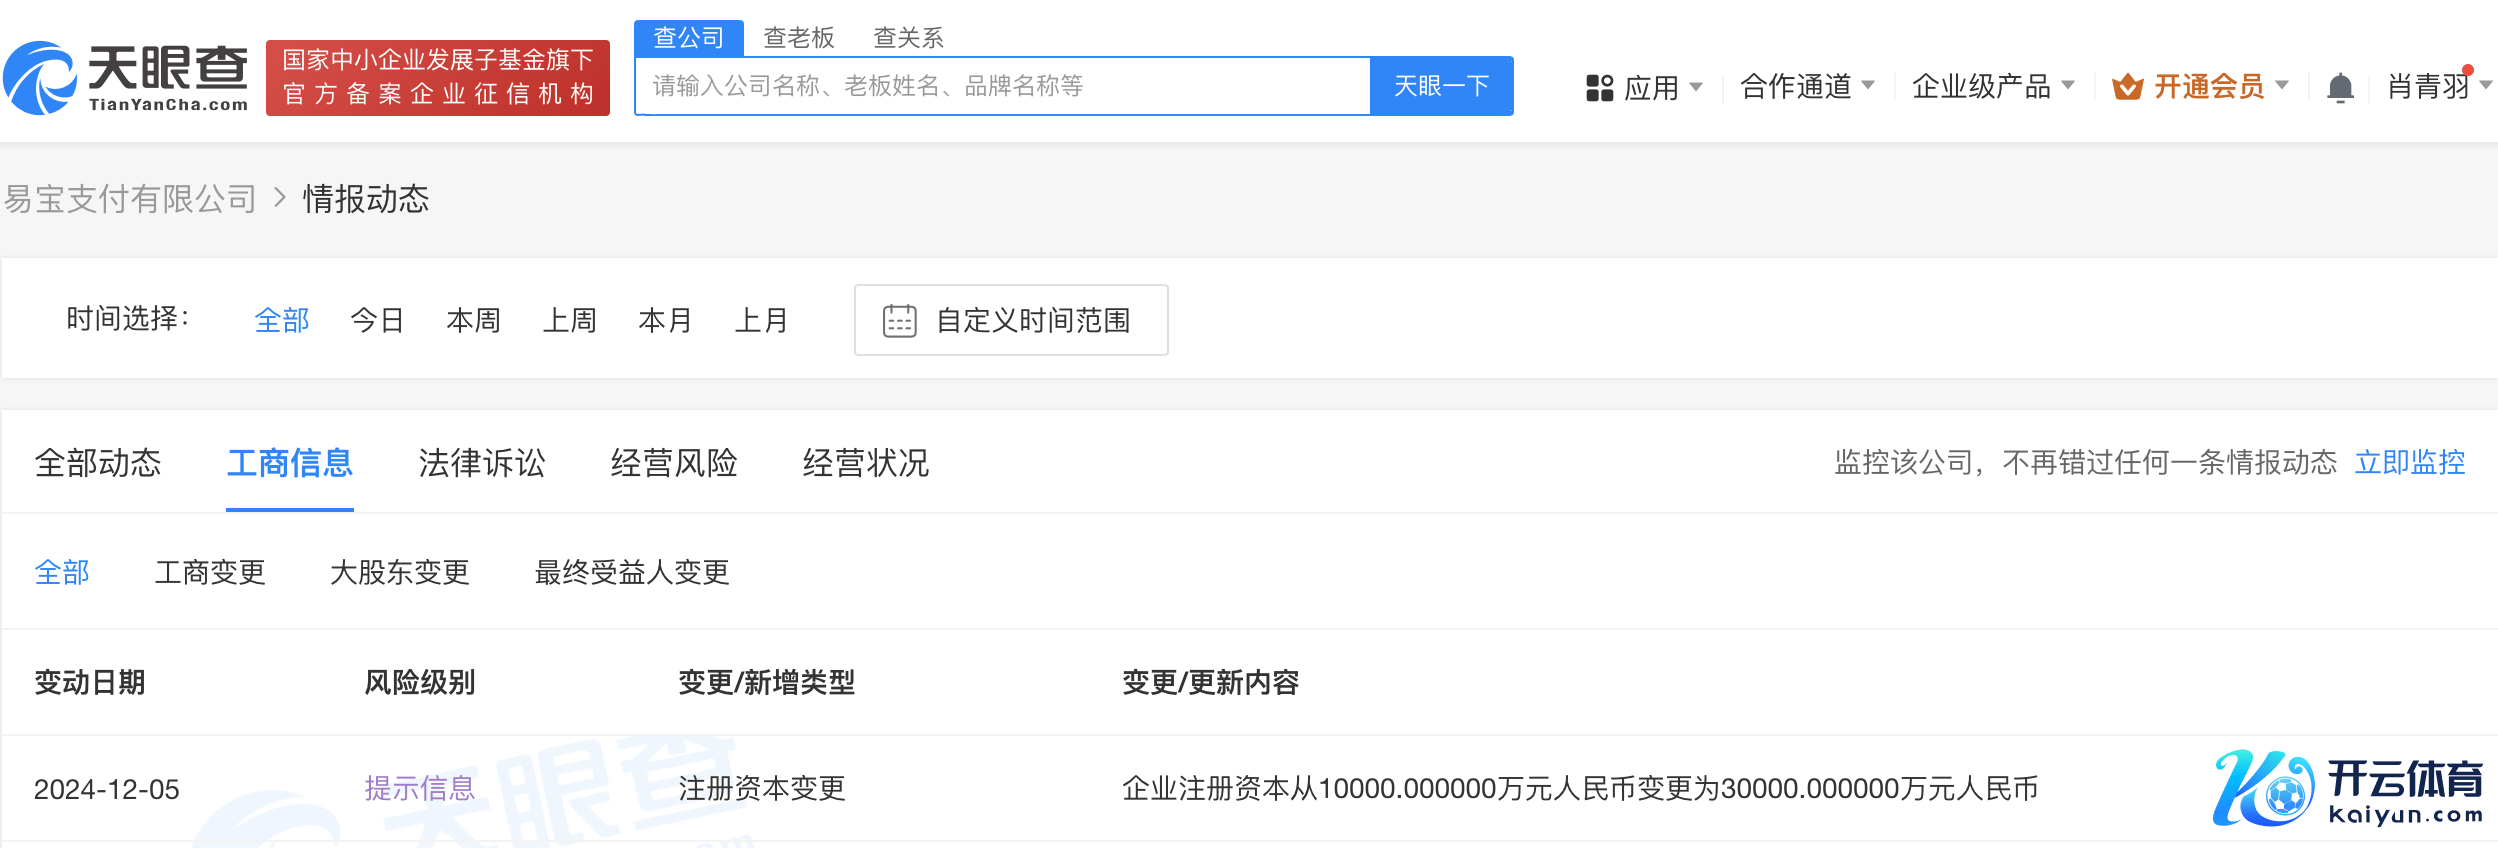Click the applications grid icon
The image size is (2498, 848).
1599,88
